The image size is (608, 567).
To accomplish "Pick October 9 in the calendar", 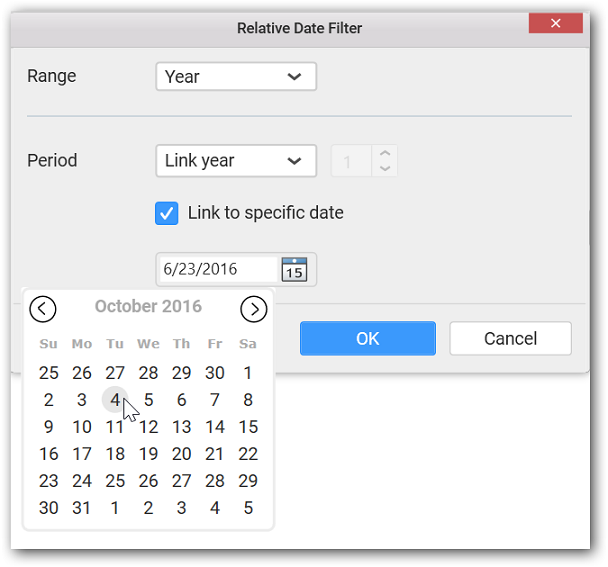I will click(x=48, y=427).
